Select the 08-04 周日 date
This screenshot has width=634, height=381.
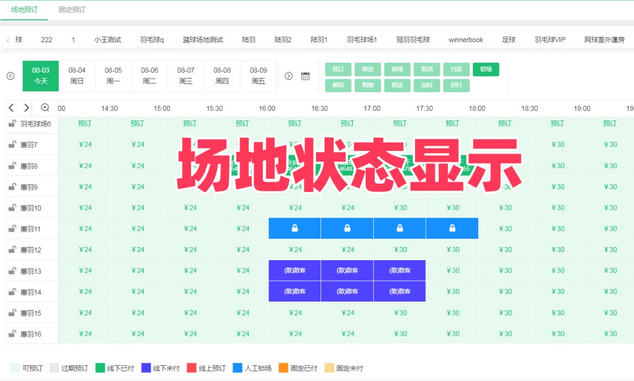coord(77,76)
